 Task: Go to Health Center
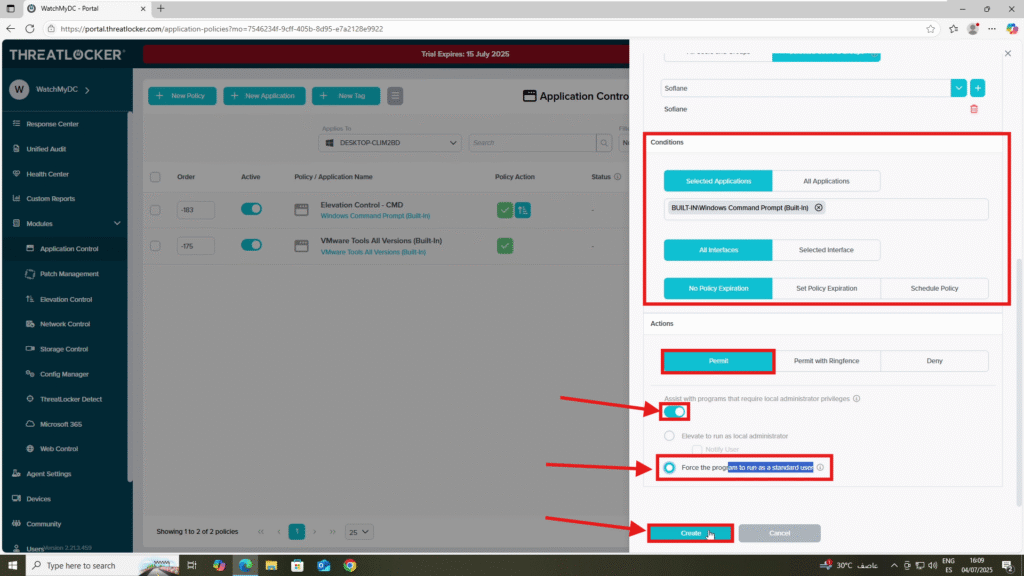pyautogui.click(x=47, y=174)
